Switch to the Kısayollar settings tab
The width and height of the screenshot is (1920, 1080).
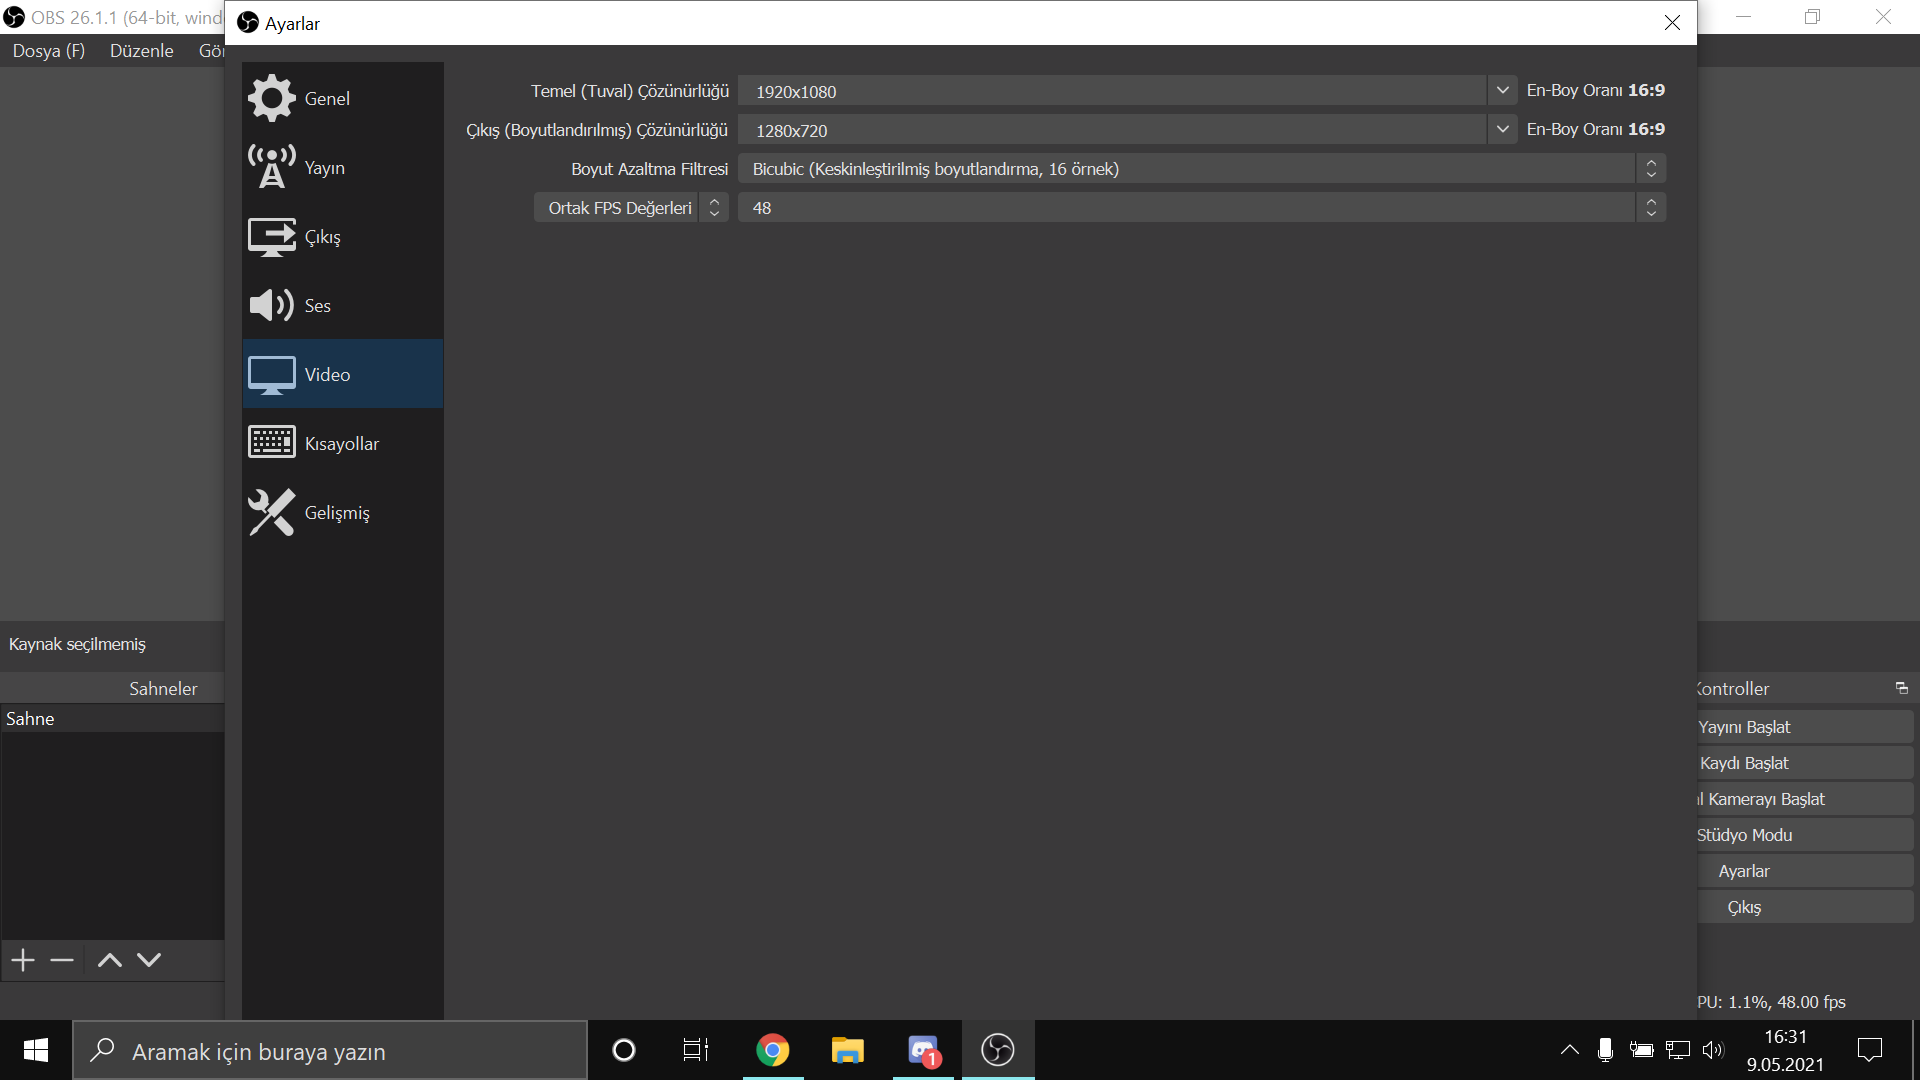[343, 443]
